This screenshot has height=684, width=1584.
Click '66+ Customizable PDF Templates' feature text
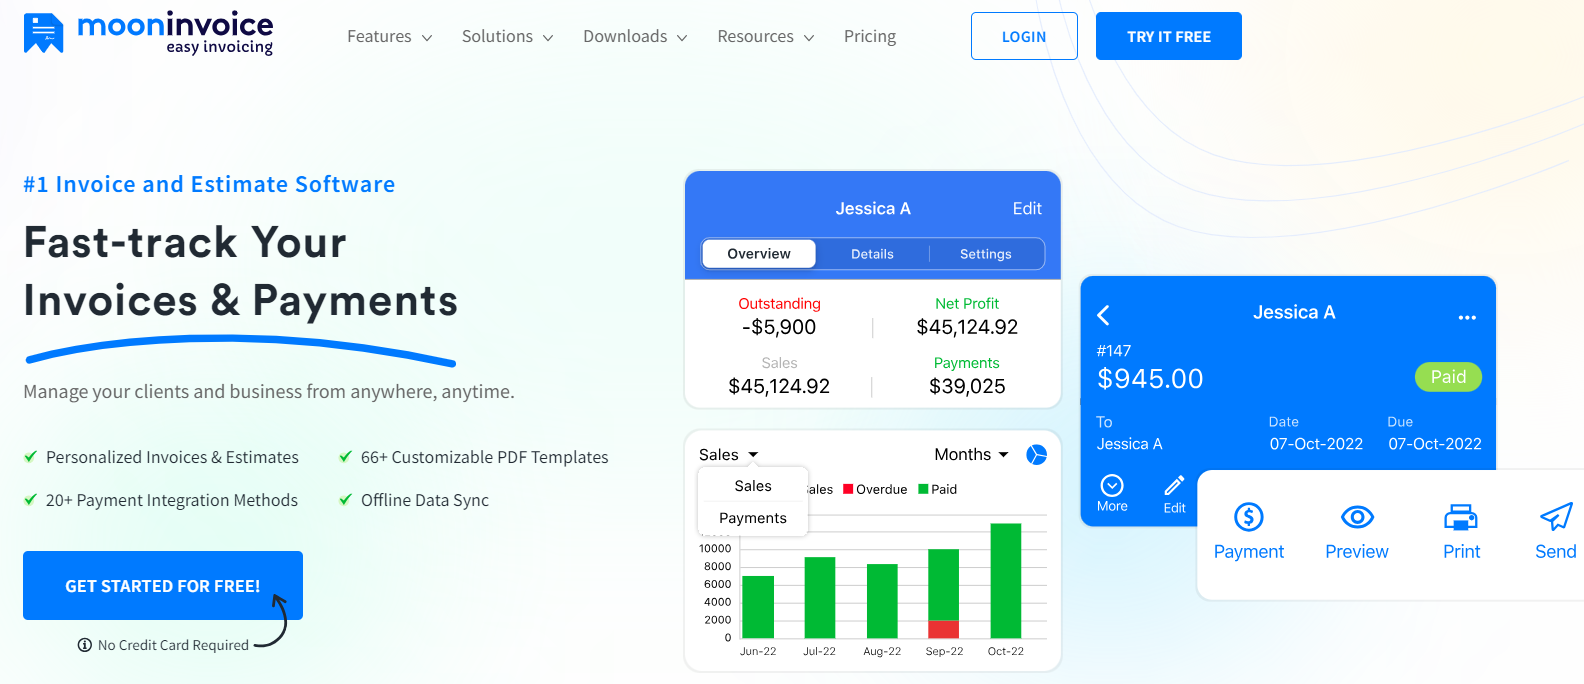coord(485,457)
